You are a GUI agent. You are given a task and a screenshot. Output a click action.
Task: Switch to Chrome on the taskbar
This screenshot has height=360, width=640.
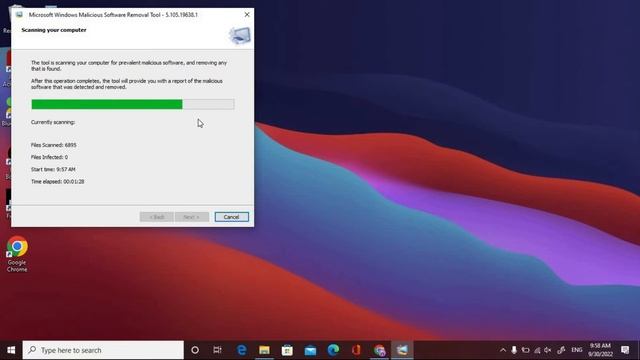[379, 350]
